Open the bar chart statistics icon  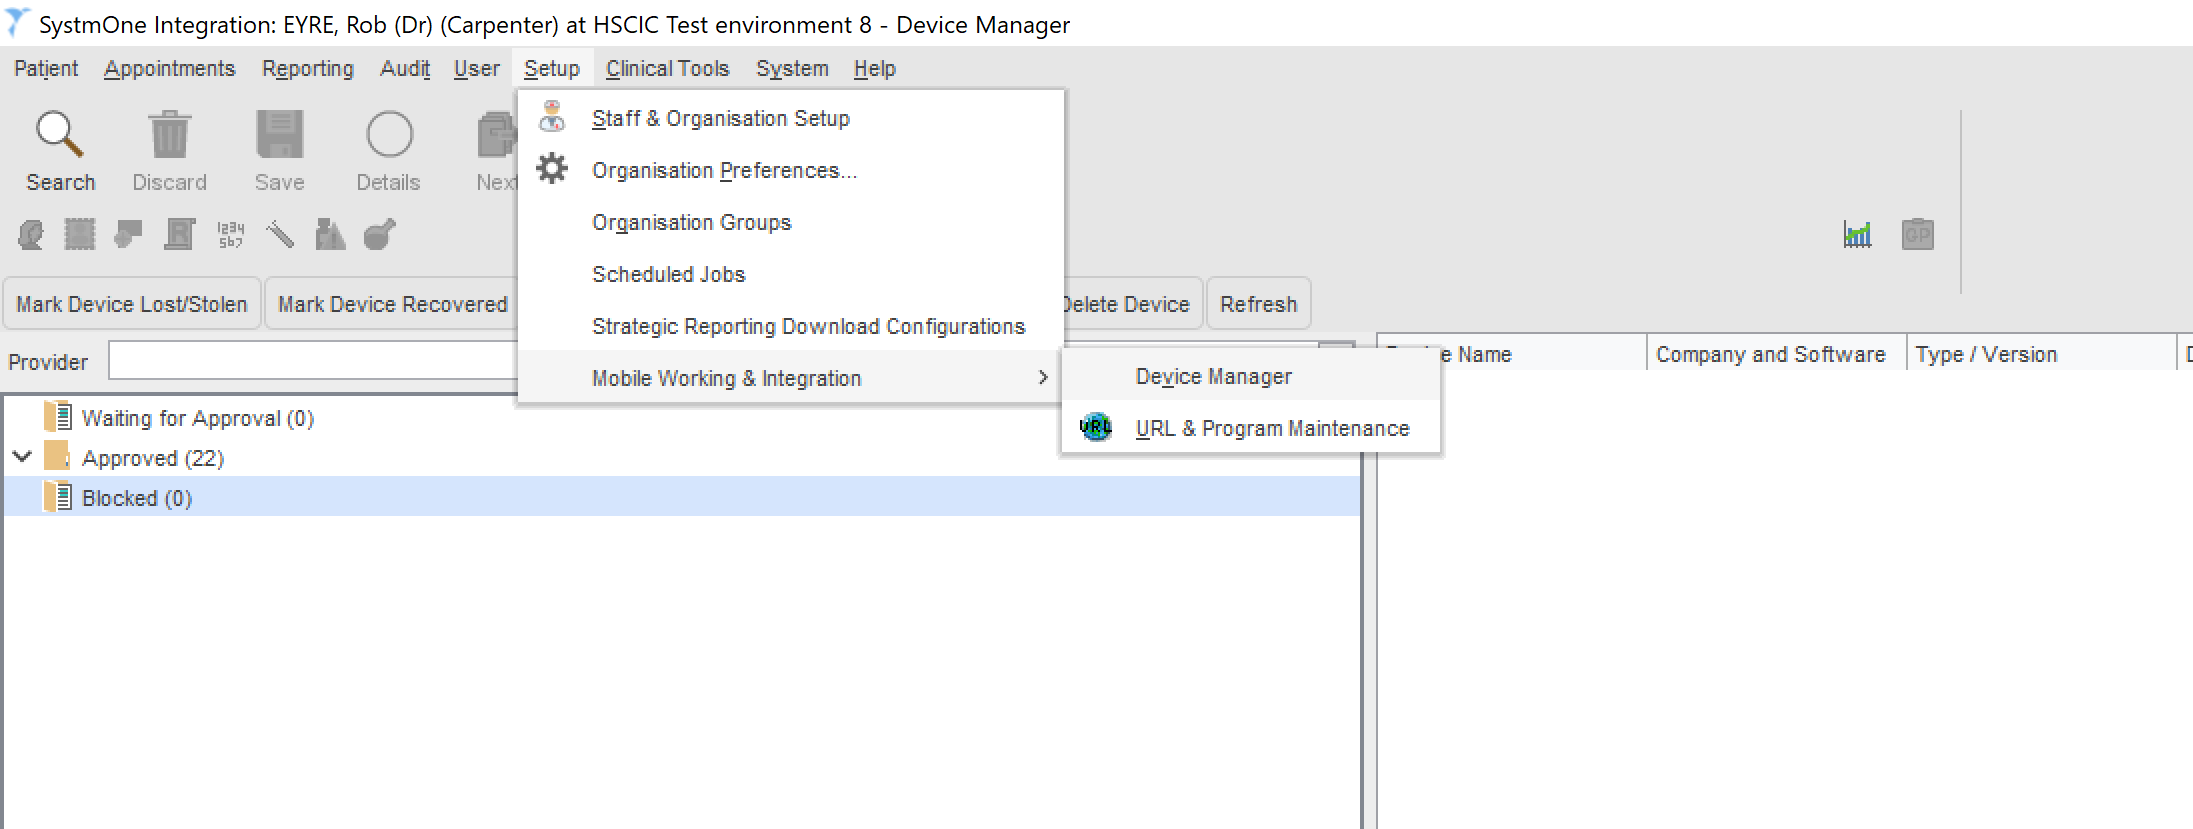(x=1857, y=235)
